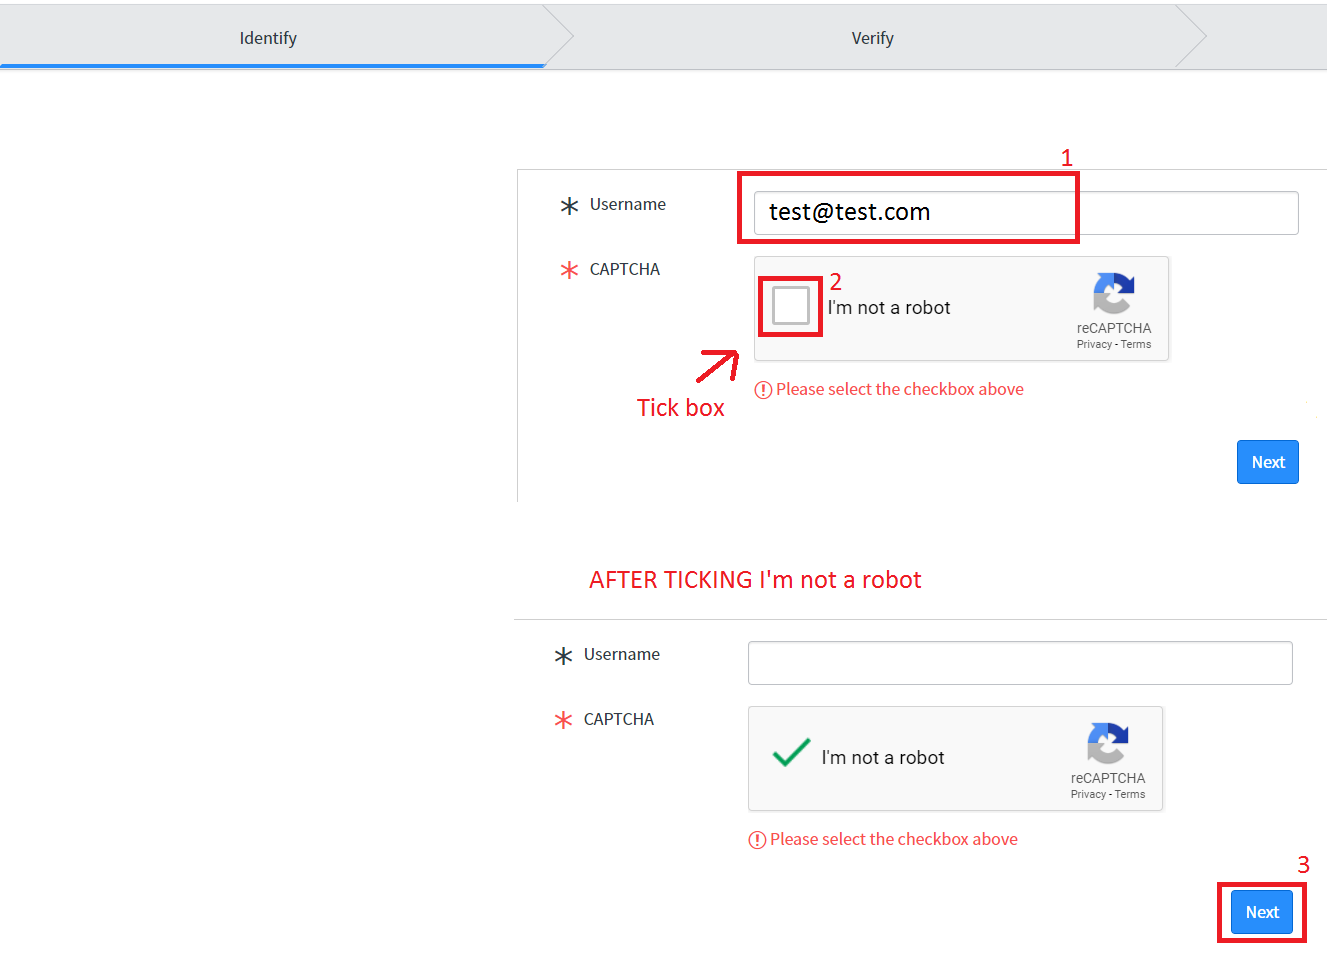Click the red asterisk next to upper CAPTCHA
The height and width of the screenshot is (954, 1327).
click(569, 270)
